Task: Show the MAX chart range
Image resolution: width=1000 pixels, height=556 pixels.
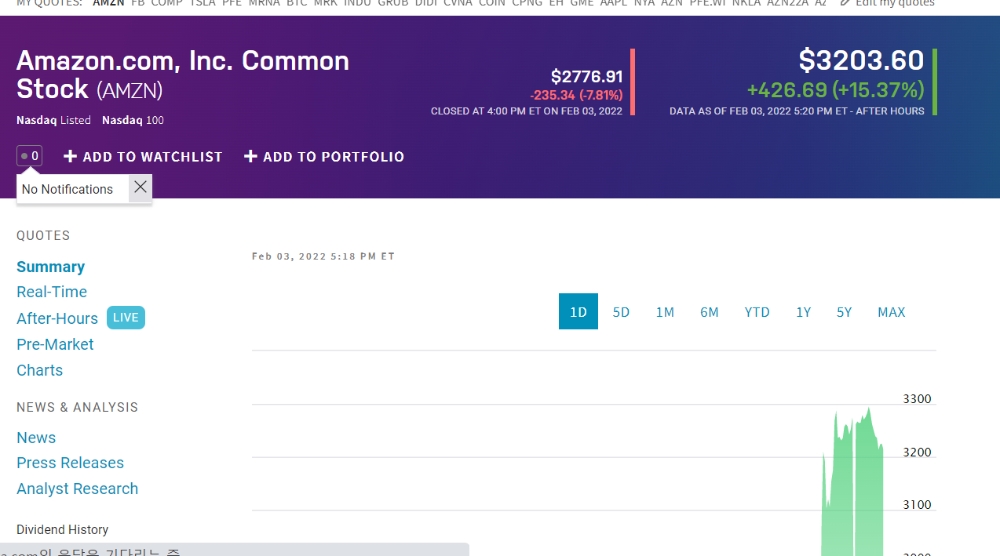Action: pos(892,312)
